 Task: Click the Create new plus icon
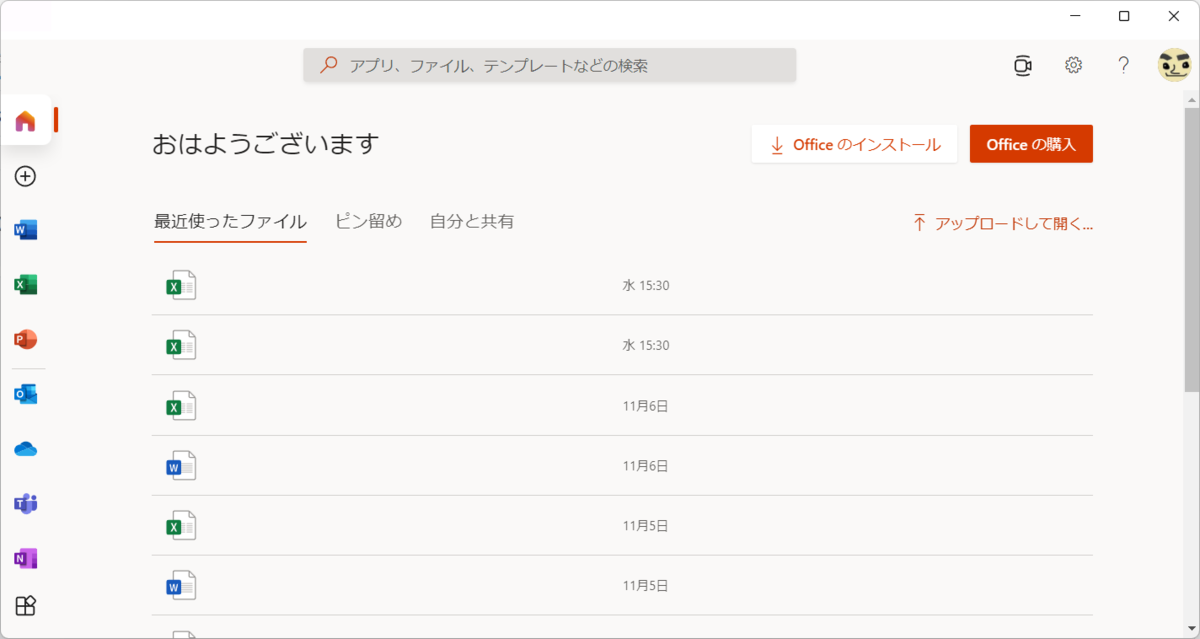26,176
